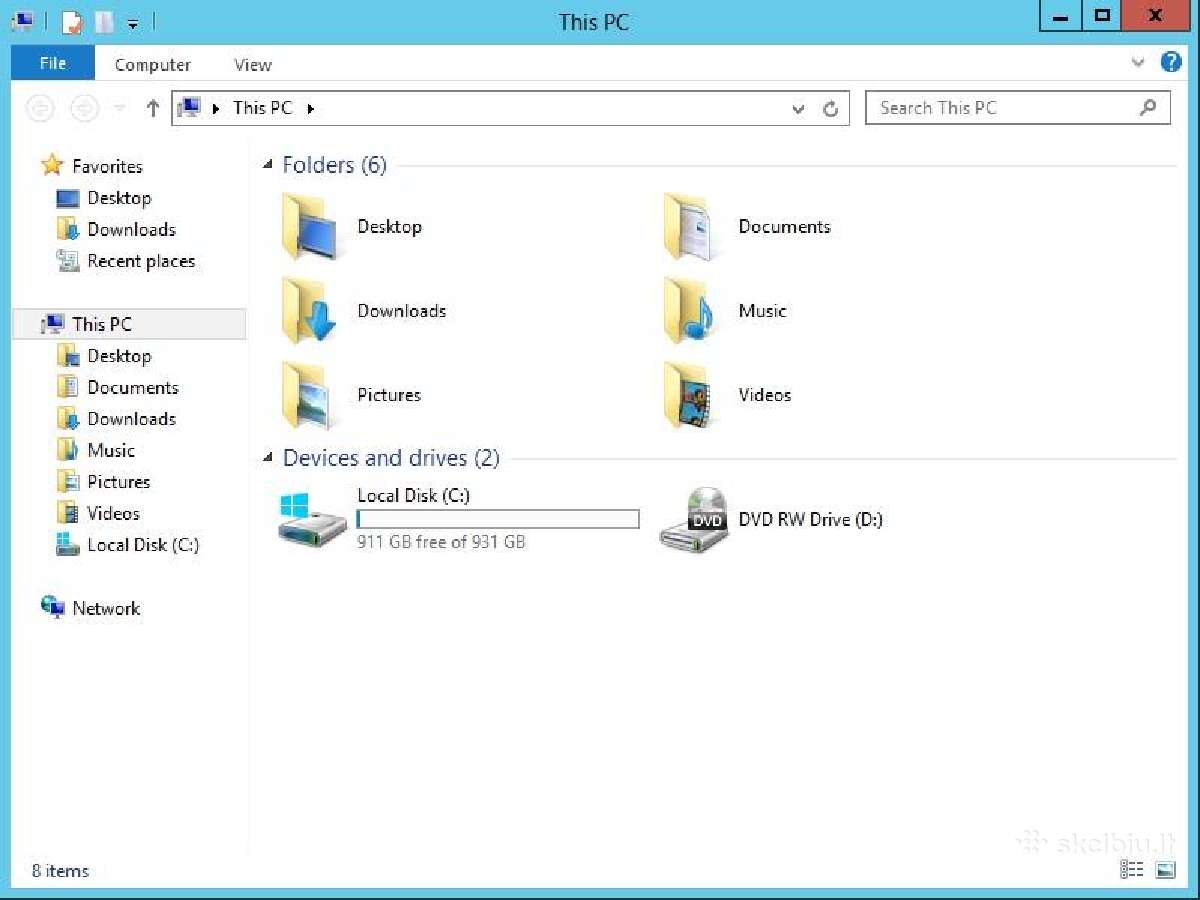Open Local Disk (C:) in the navigation pane
1200x900 pixels.
(128, 545)
